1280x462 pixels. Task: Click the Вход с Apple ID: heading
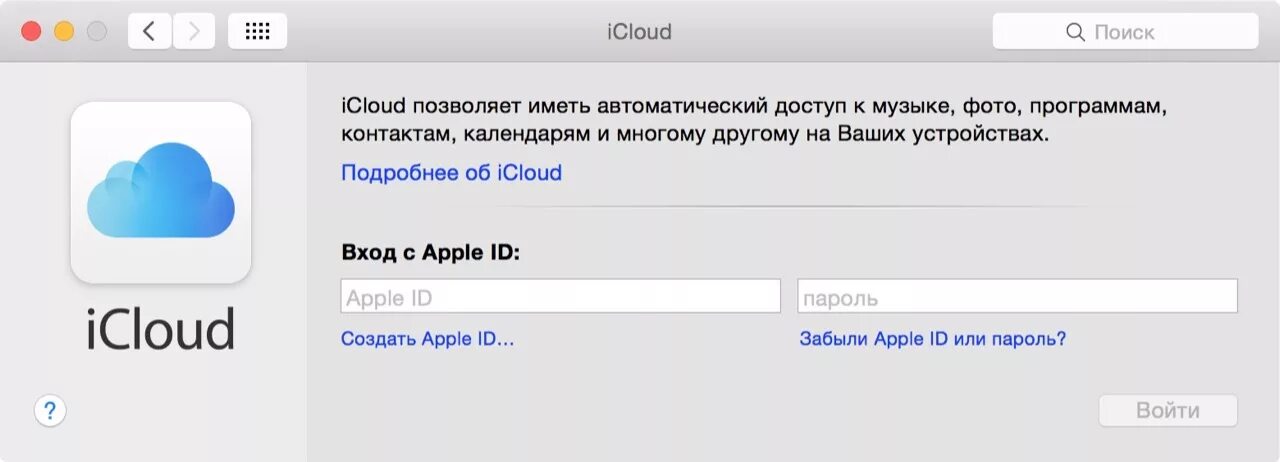click(430, 252)
